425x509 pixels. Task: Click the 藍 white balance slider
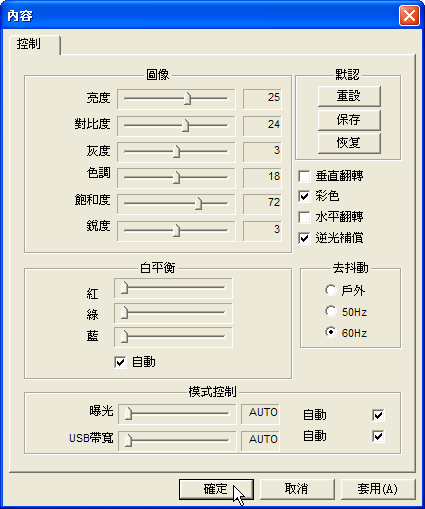point(173,337)
